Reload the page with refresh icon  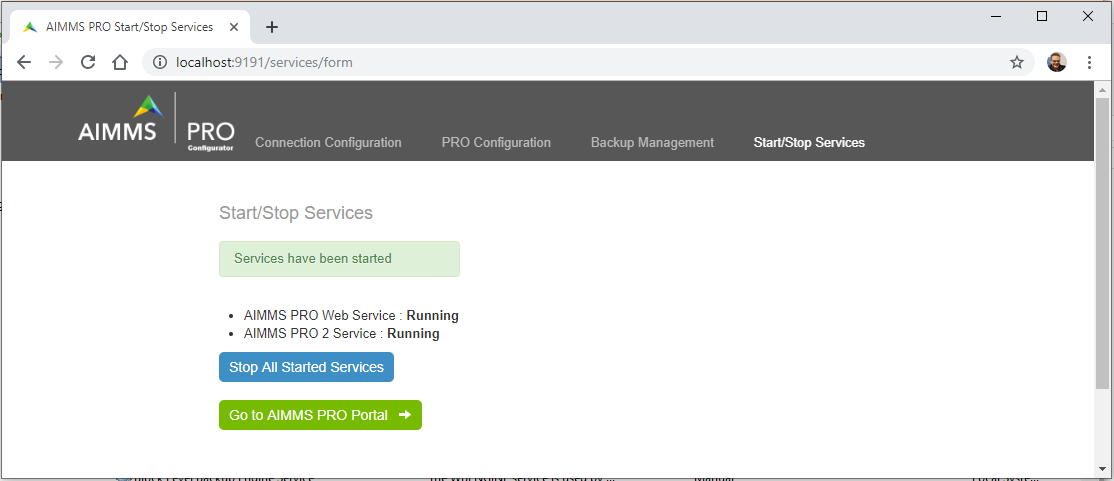point(88,63)
